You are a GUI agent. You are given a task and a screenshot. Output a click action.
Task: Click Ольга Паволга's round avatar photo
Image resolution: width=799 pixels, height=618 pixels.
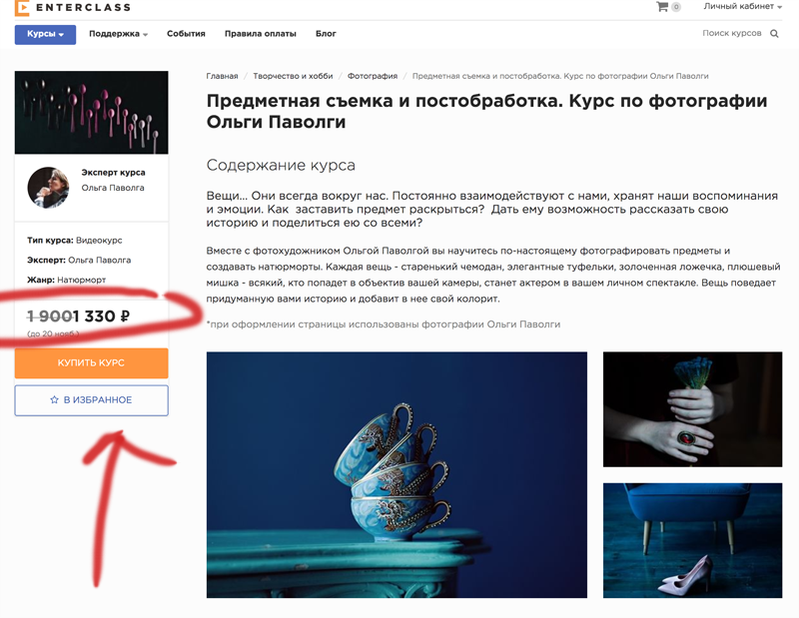[x=48, y=187]
